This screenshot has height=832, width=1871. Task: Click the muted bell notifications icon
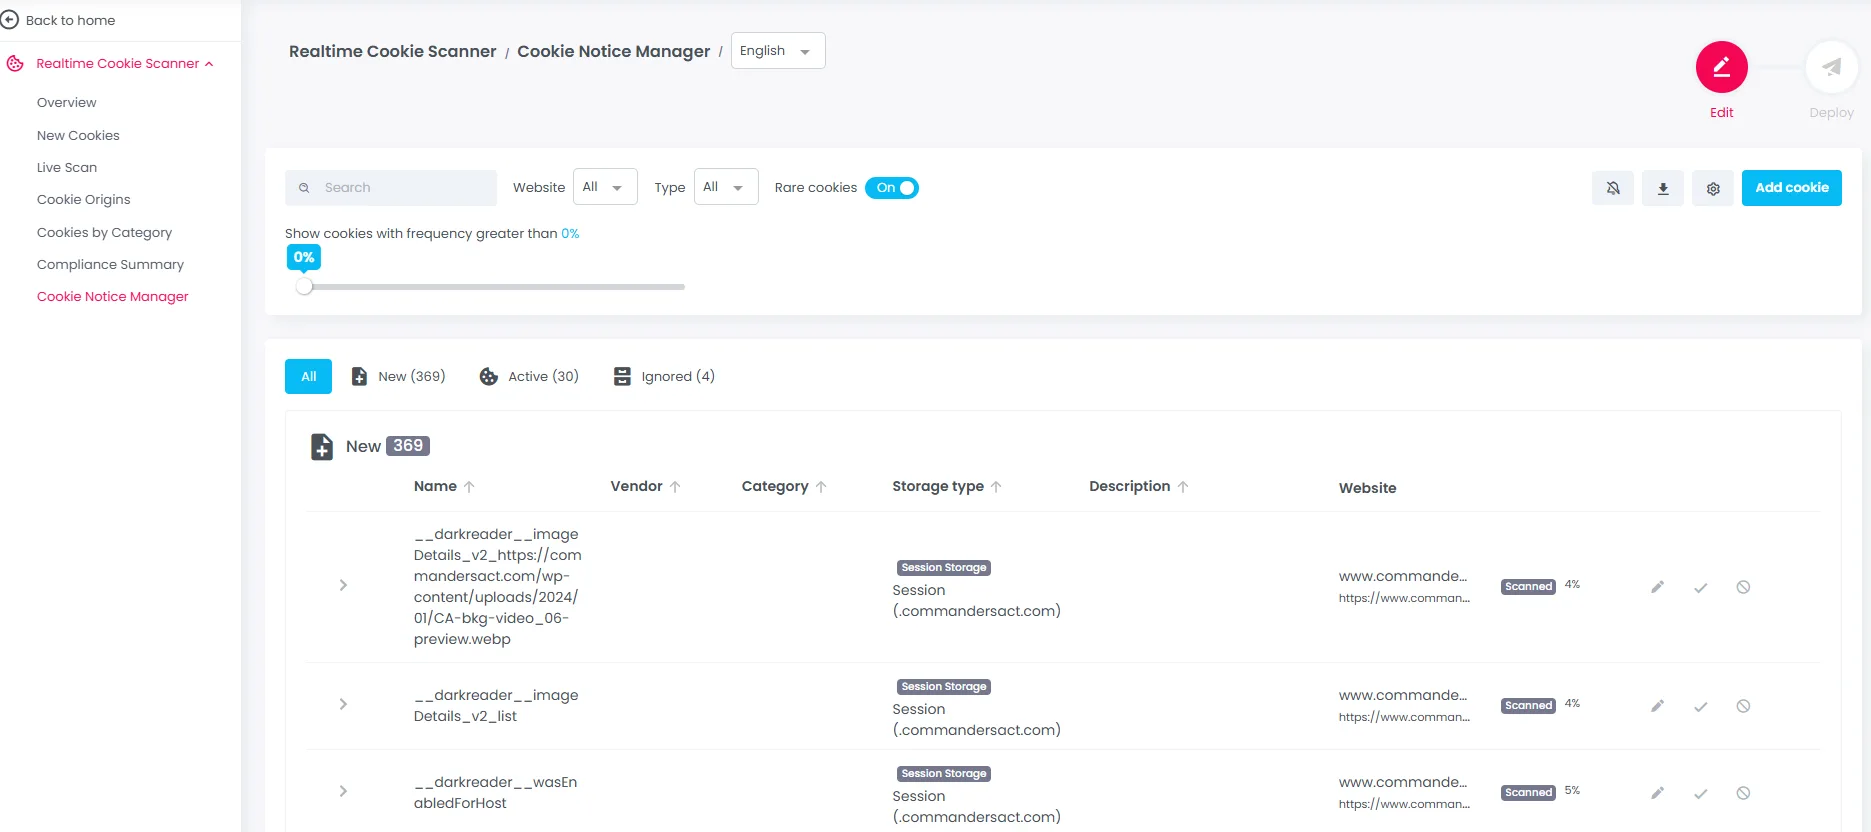pyautogui.click(x=1613, y=188)
